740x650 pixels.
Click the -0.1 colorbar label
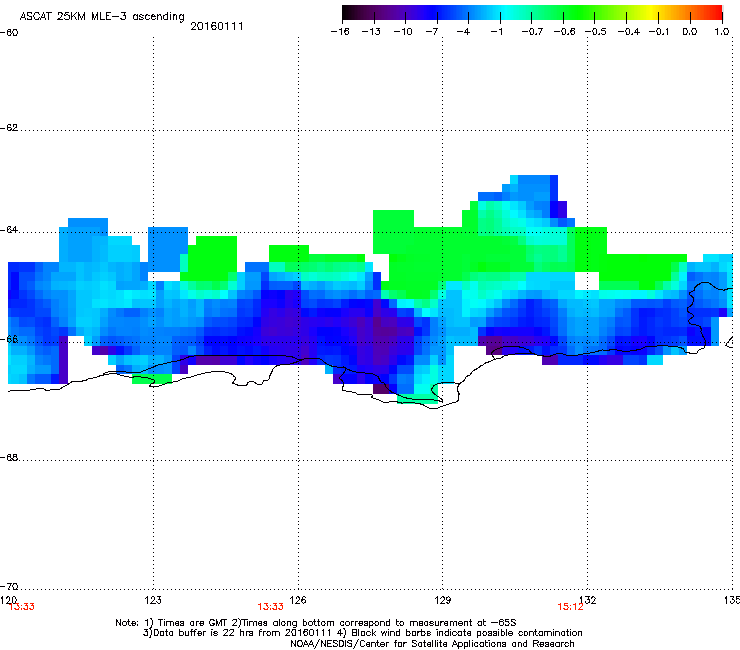(659, 32)
